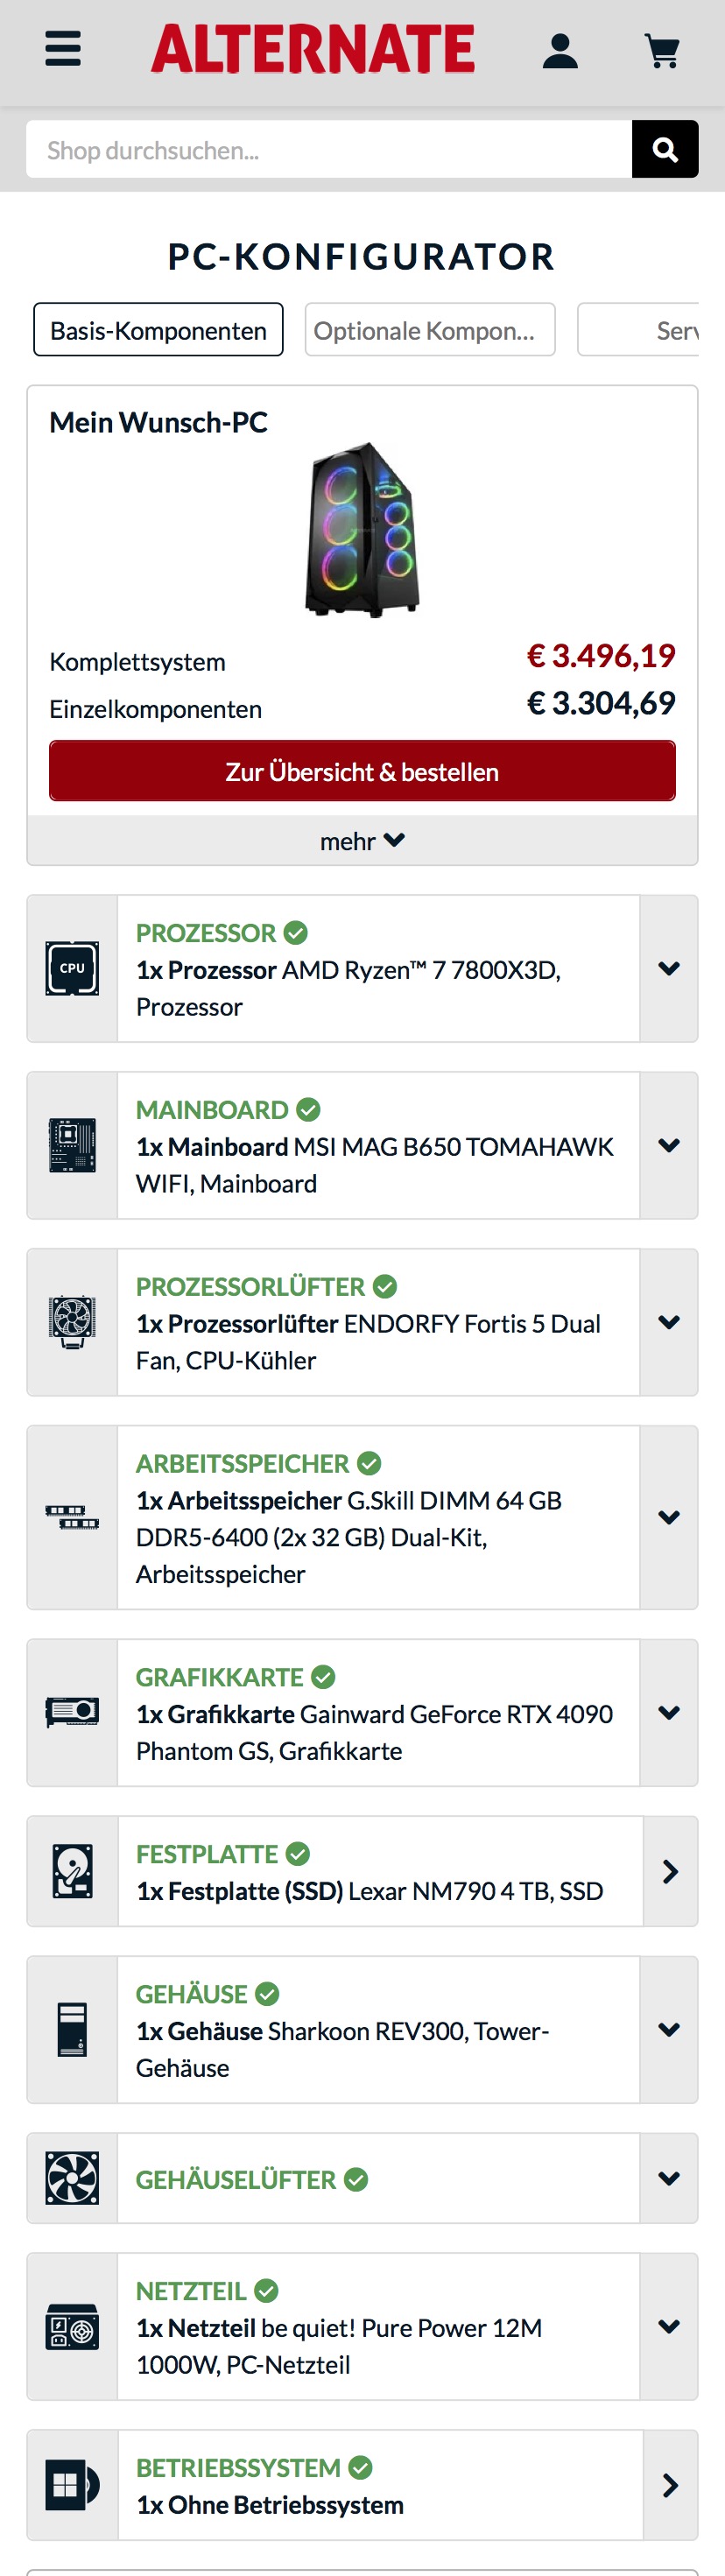This screenshot has height=2576, width=725.
Task: Click the power supply icon
Action: click(x=72, y=2326)
